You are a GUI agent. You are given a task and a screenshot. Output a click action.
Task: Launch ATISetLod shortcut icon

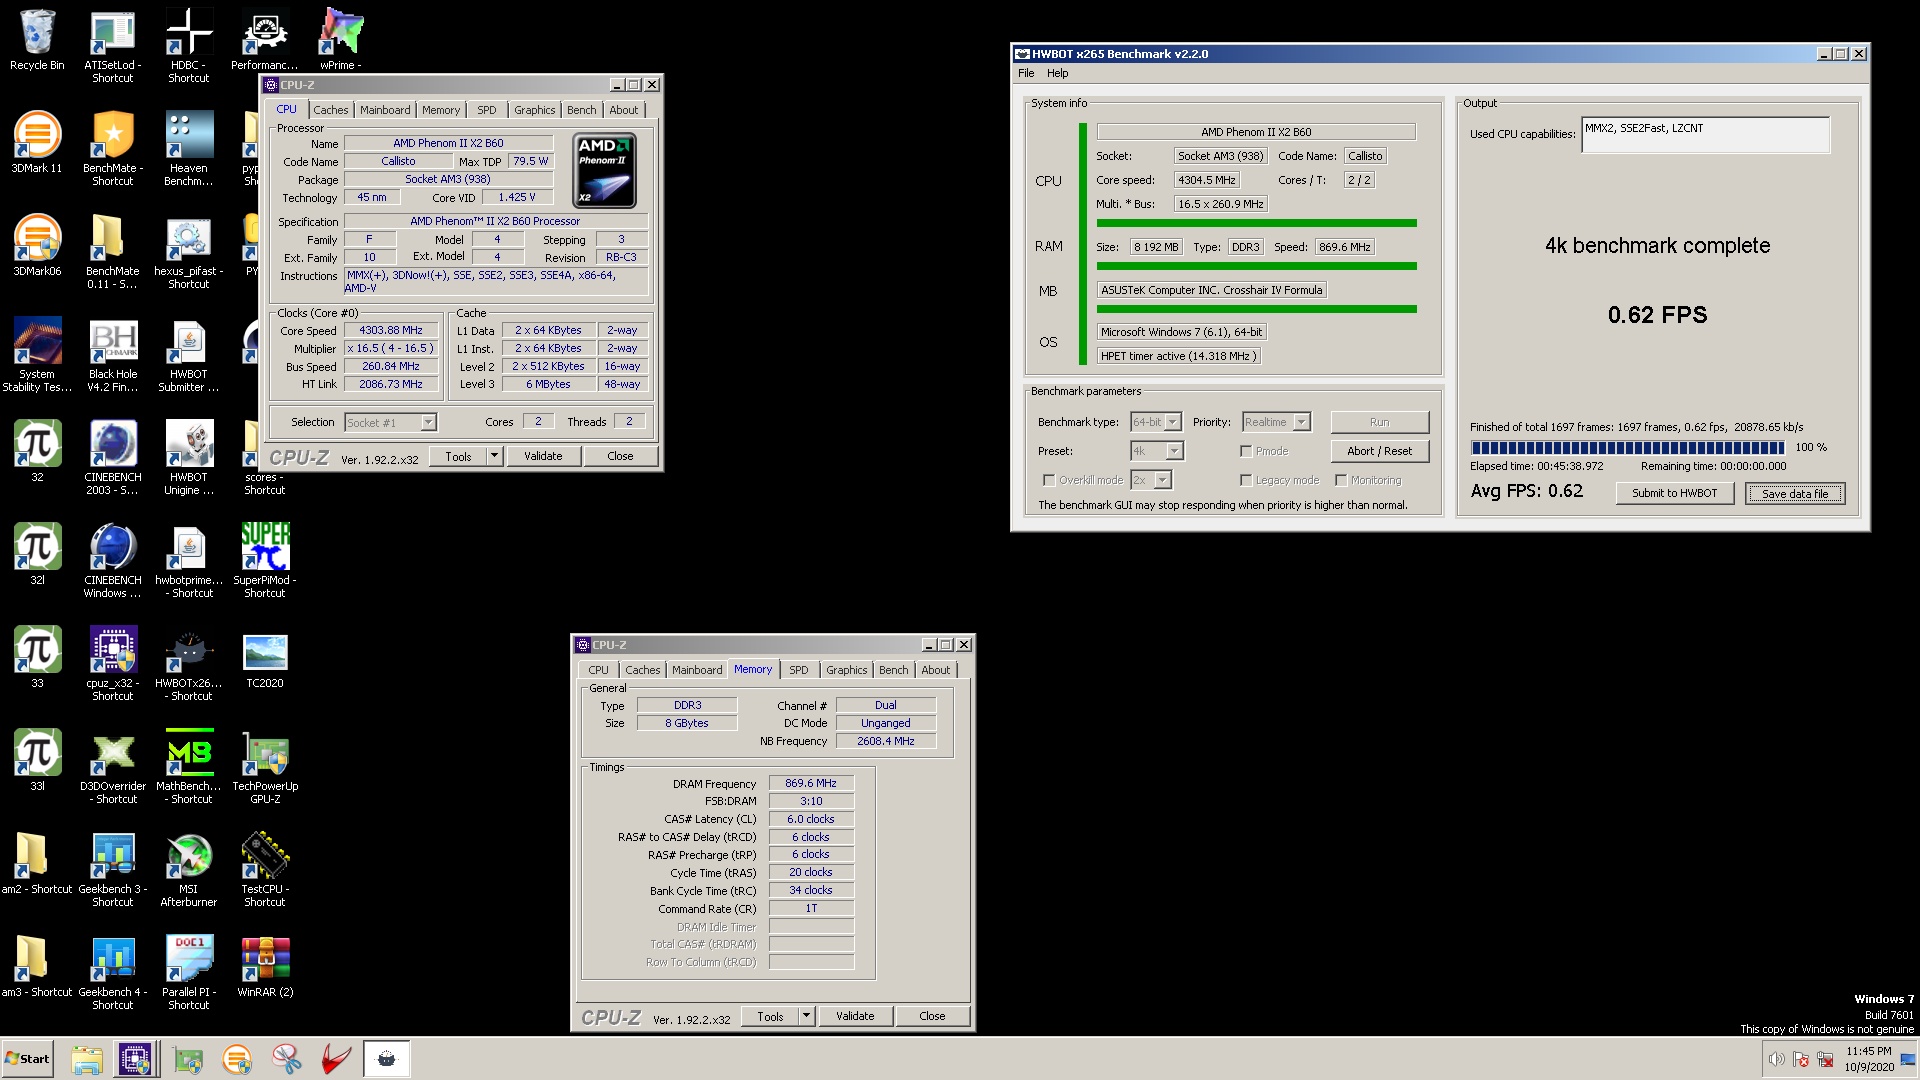pos(112,47)
